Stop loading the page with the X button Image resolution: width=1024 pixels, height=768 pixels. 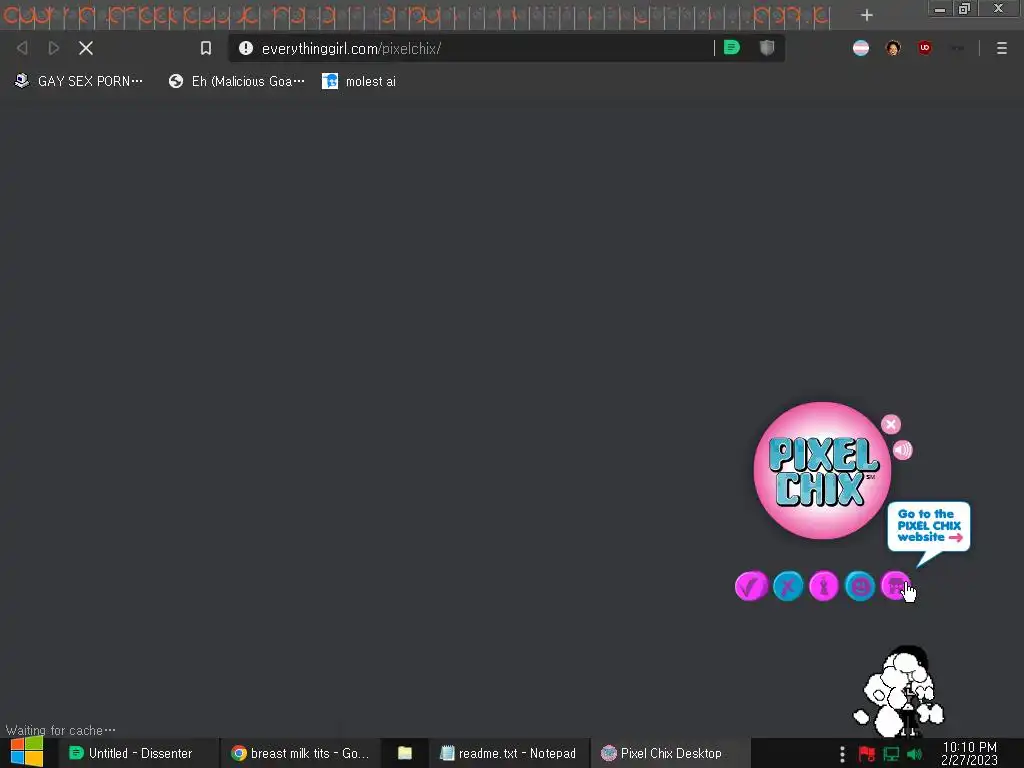coord(86,48)
